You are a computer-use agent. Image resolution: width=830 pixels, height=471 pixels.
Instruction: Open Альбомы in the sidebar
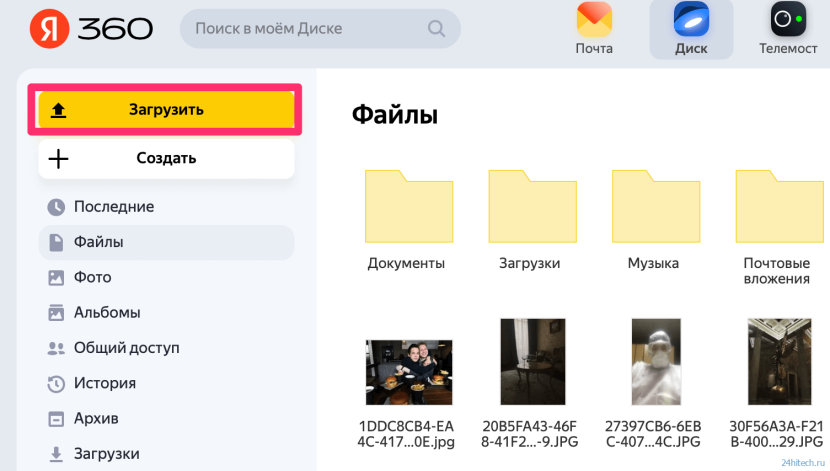[107, 312]
